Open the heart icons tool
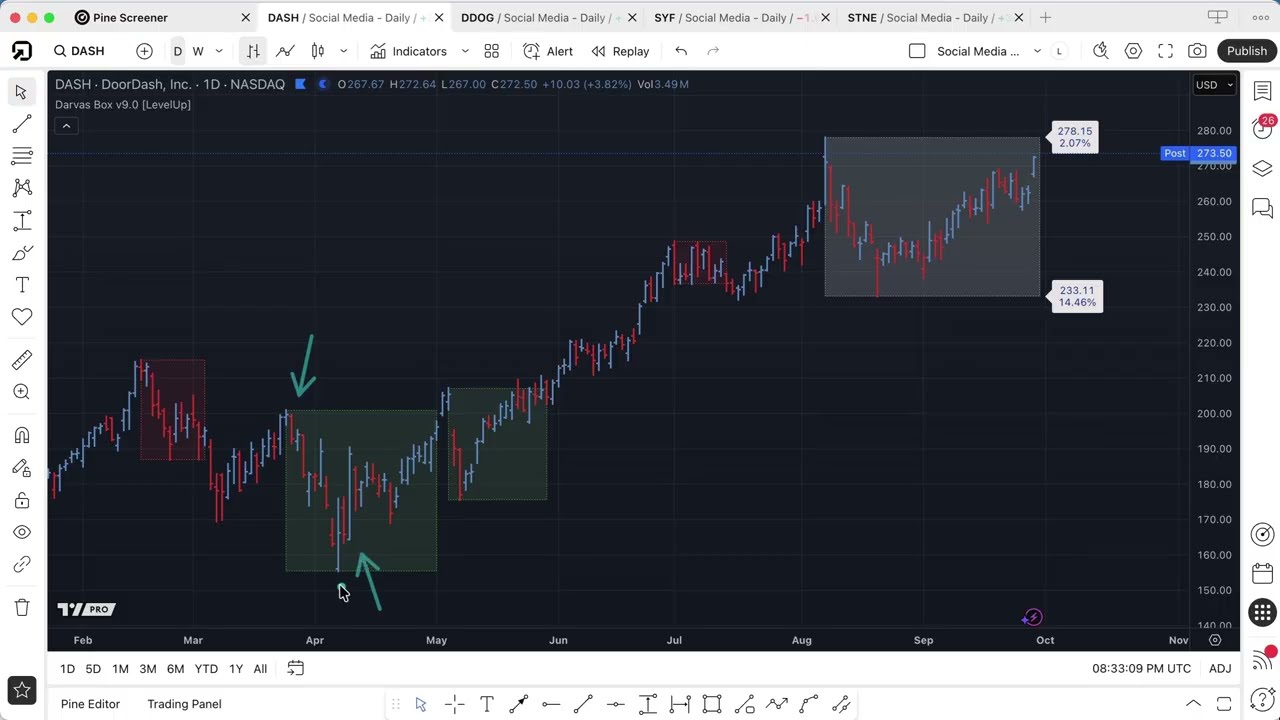 tap(21, 317)
